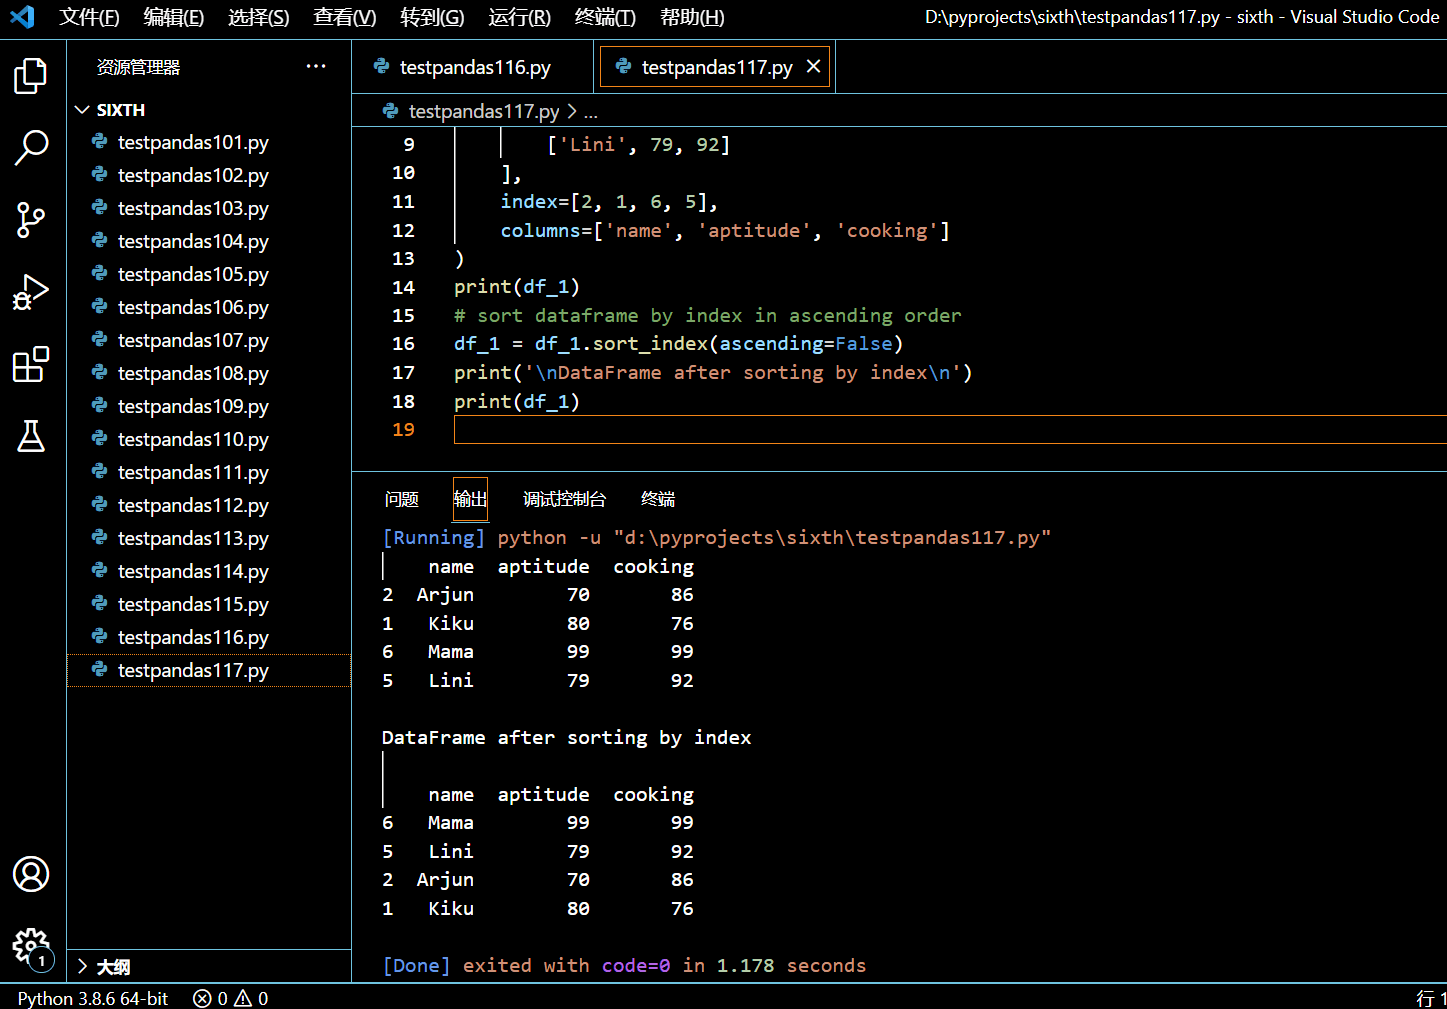Open the Manage gear icon
Image resolution: width=1447 pixels, height=1009 pixels.
[x=31, y=946]
